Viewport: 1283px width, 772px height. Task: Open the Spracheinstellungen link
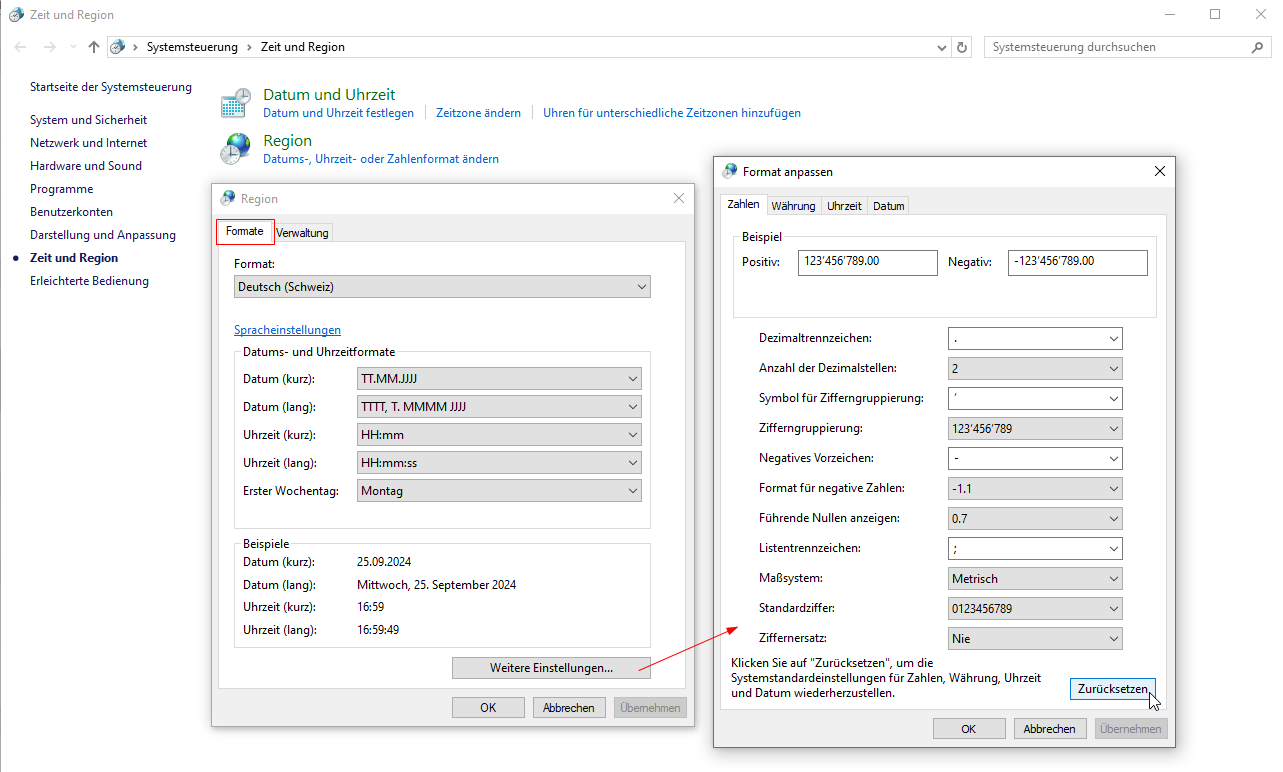(287, 330)
